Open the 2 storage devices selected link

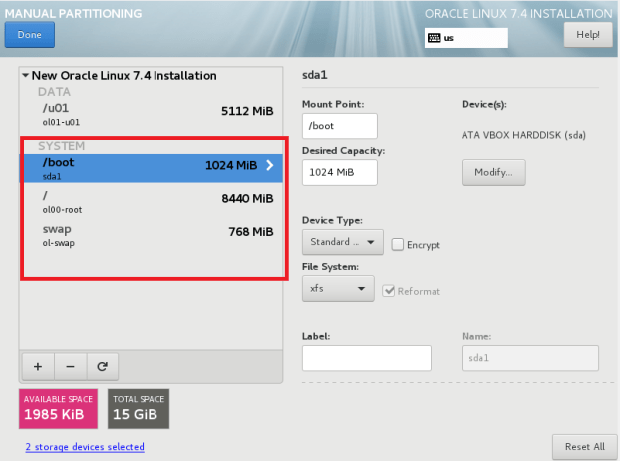click(x=85, y=446)
